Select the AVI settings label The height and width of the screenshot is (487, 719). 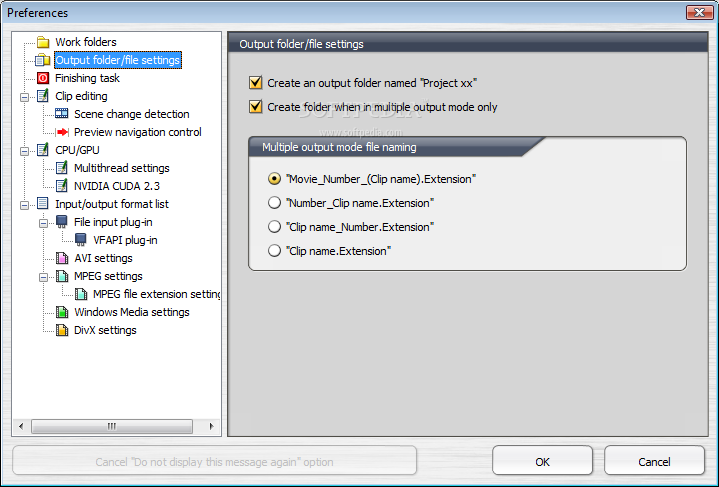(x=103, y=258)
